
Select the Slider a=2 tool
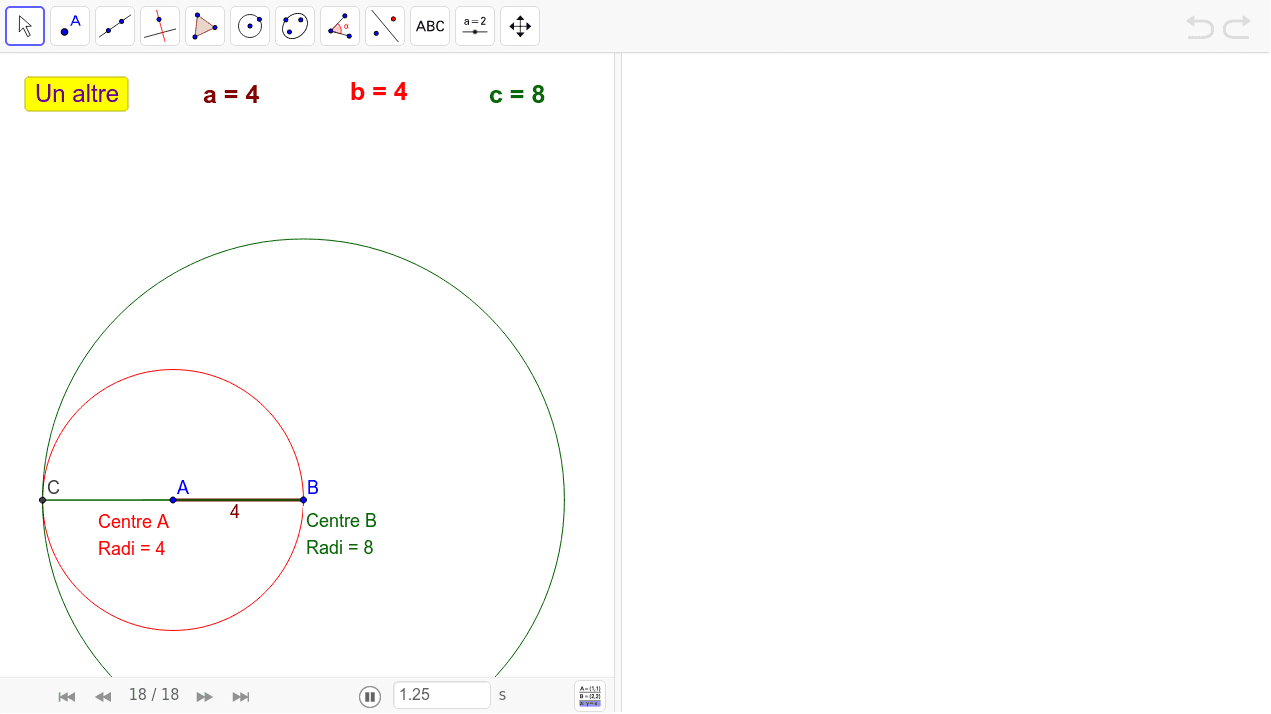tap(475, 26)
